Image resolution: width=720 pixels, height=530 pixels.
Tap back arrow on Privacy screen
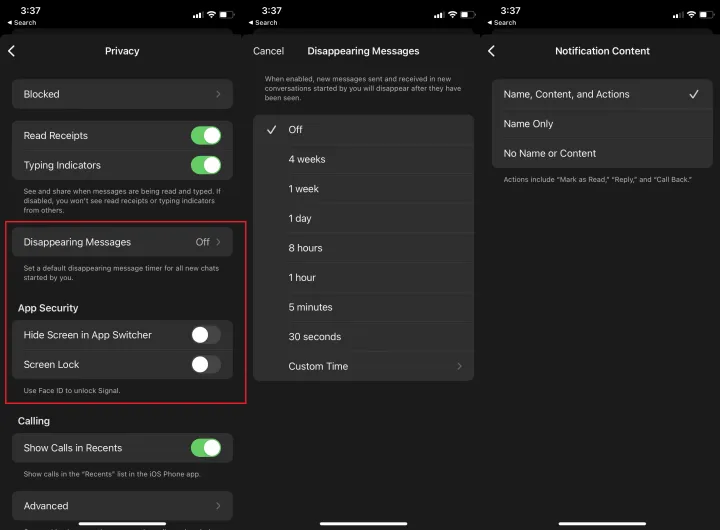[12, 51]
